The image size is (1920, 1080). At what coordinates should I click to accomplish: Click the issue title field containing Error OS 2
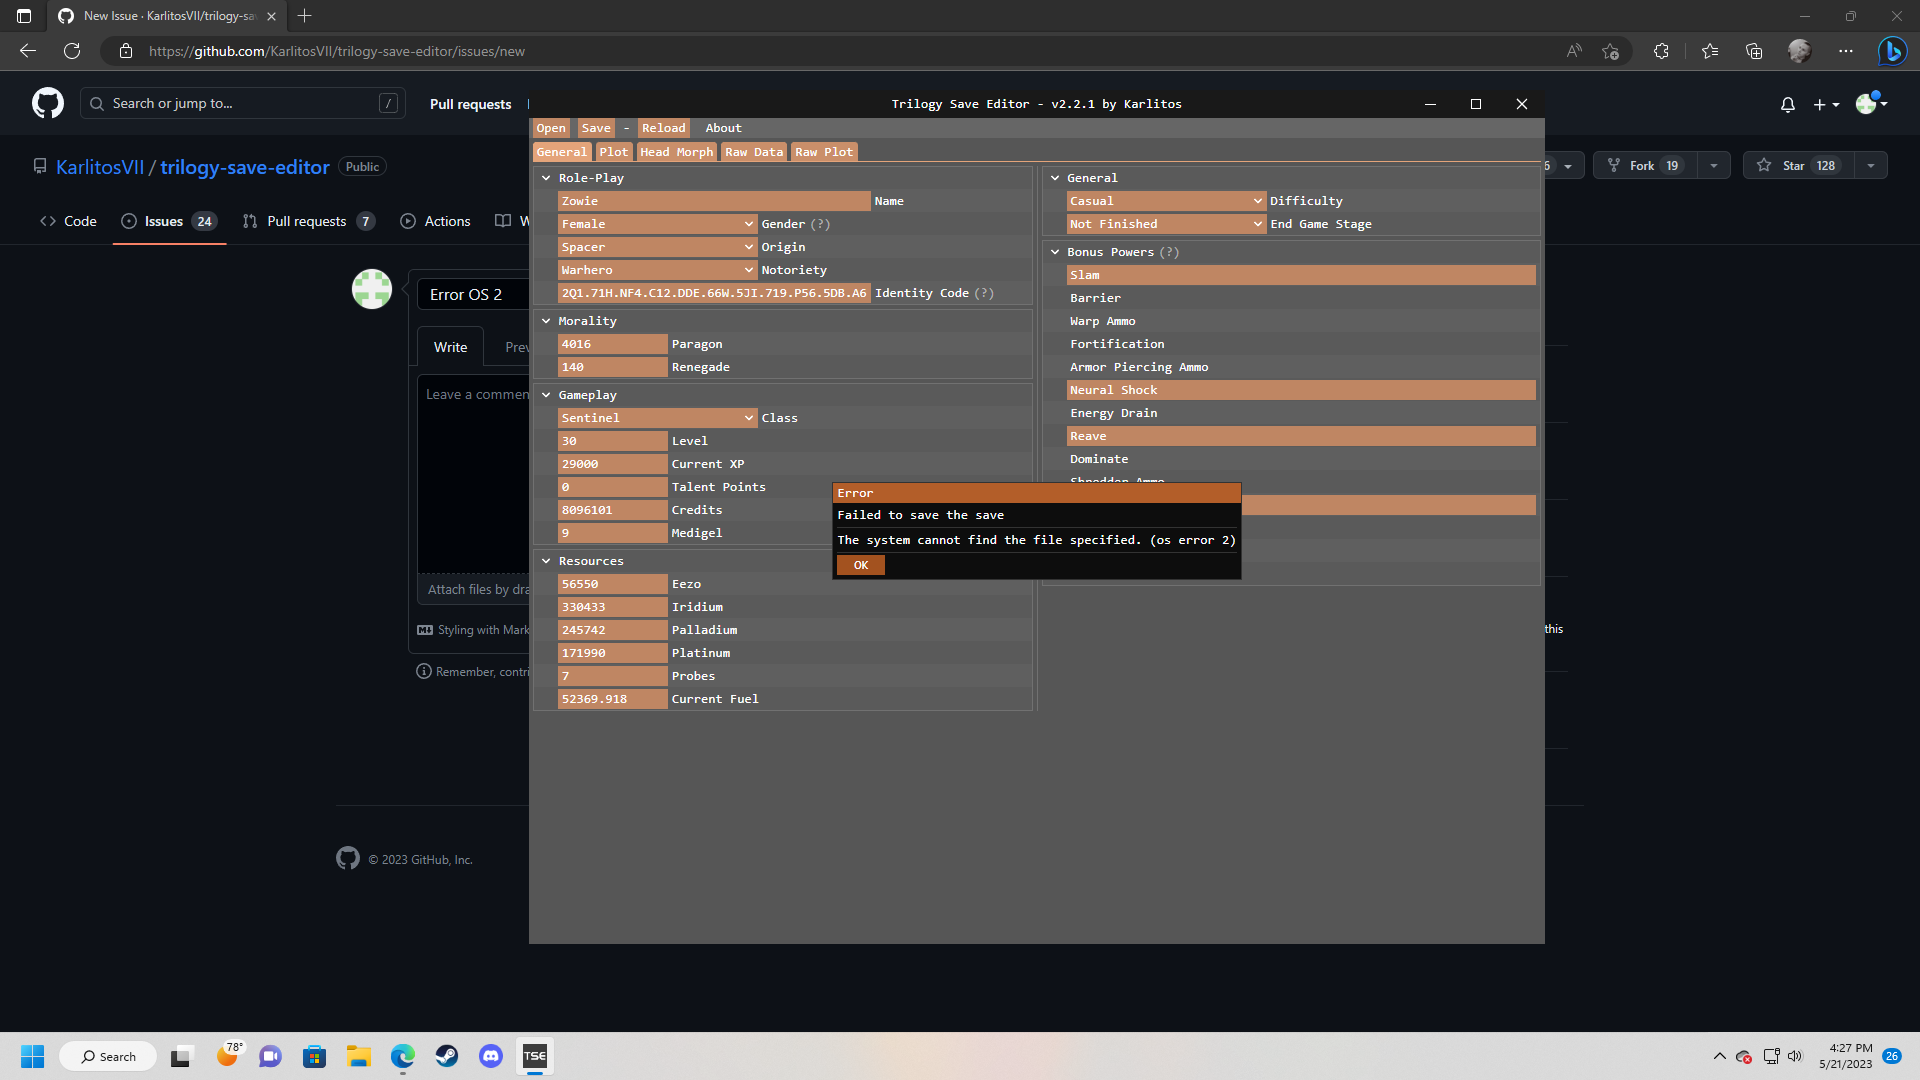pyautogui.click(x=470, y=293)
